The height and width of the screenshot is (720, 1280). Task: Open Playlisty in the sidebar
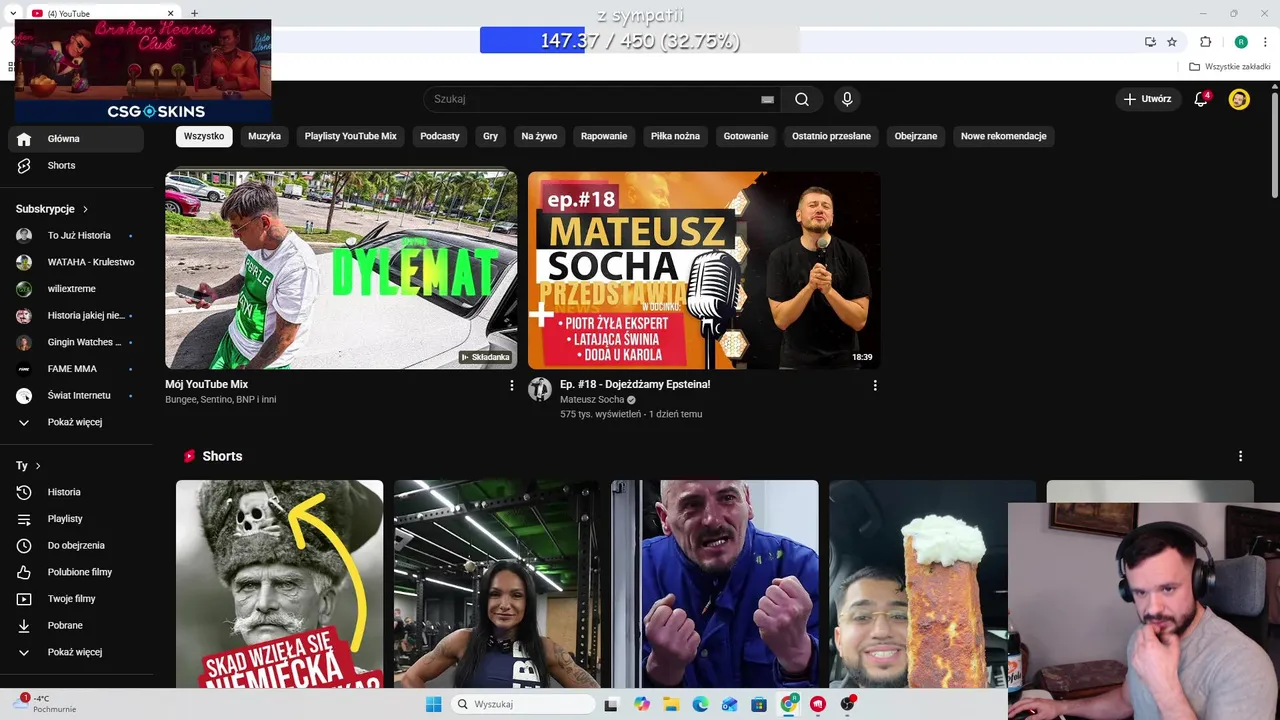pos(76,519)
